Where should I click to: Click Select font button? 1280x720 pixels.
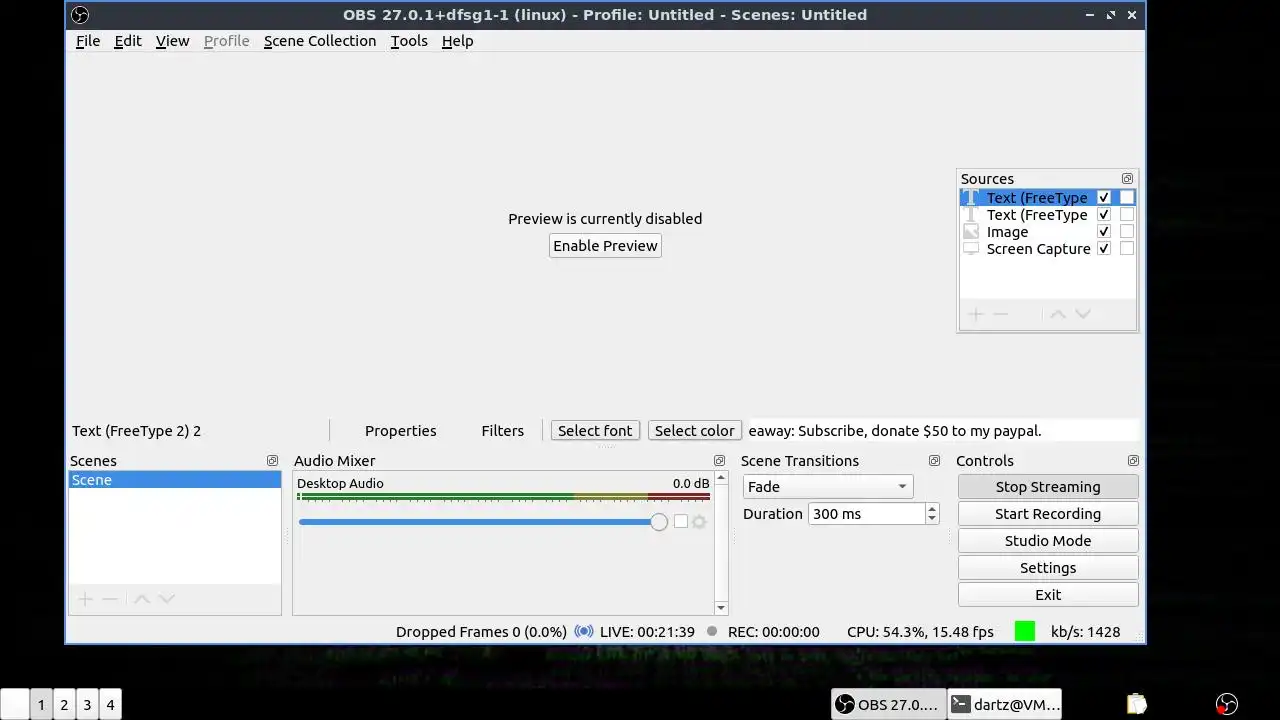595,431
